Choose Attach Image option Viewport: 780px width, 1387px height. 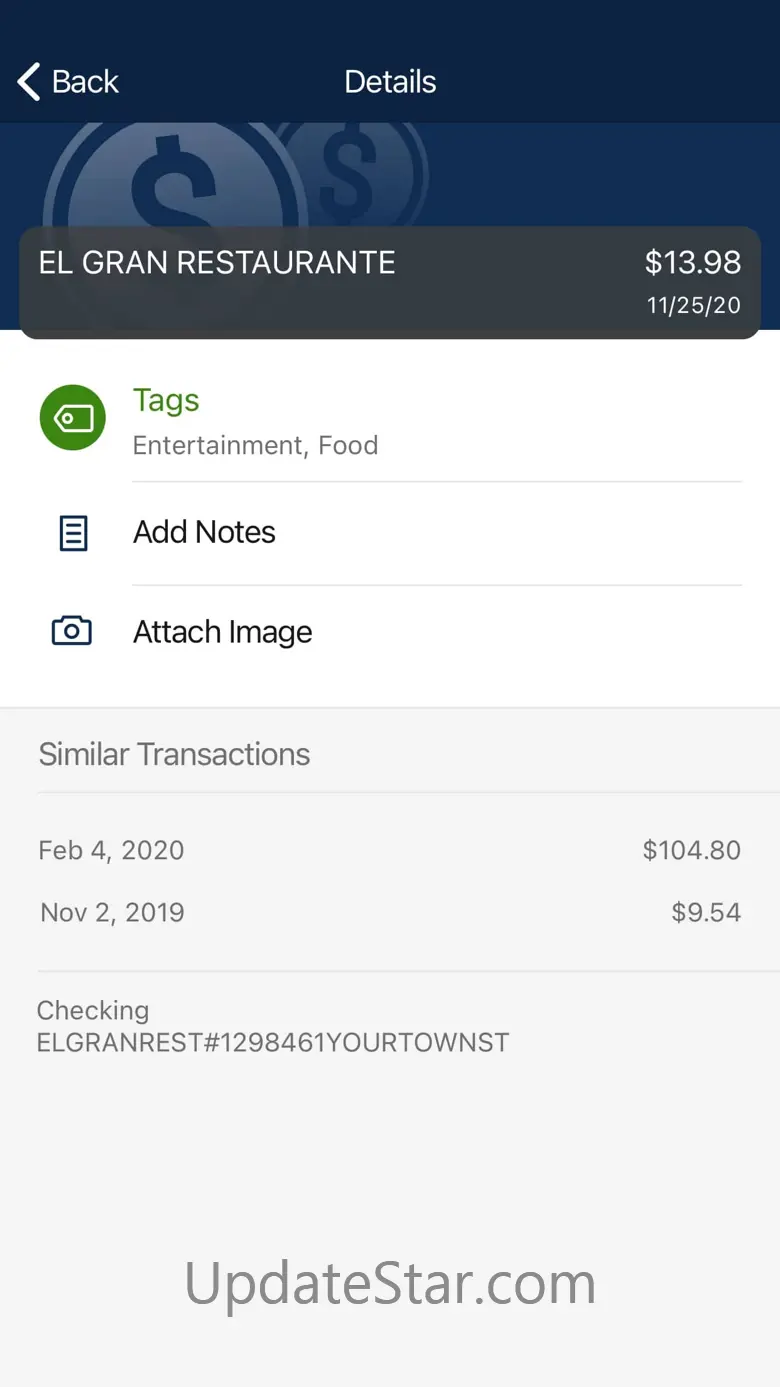[222, 632]
